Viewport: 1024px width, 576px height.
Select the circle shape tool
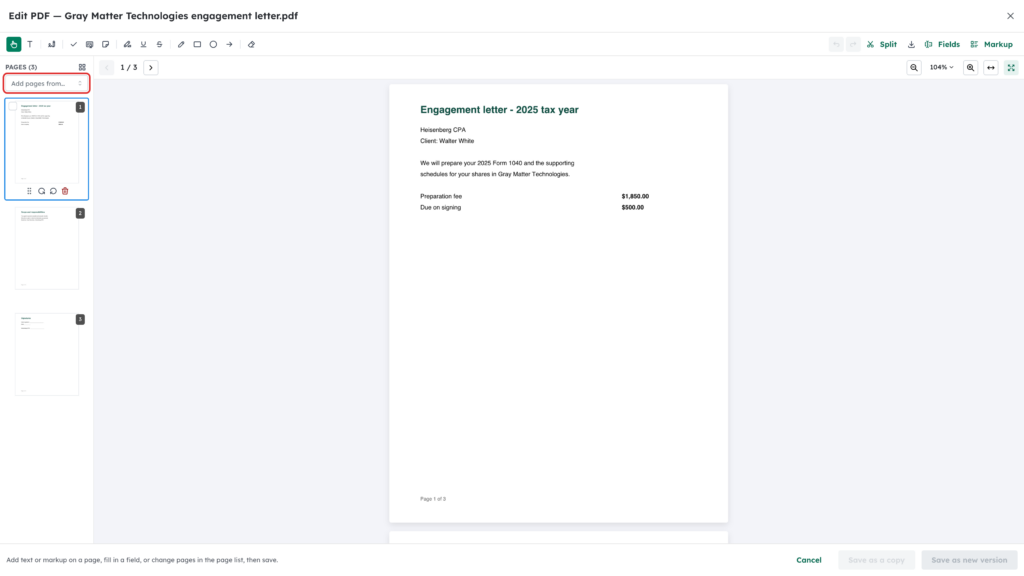pos(214,44)
